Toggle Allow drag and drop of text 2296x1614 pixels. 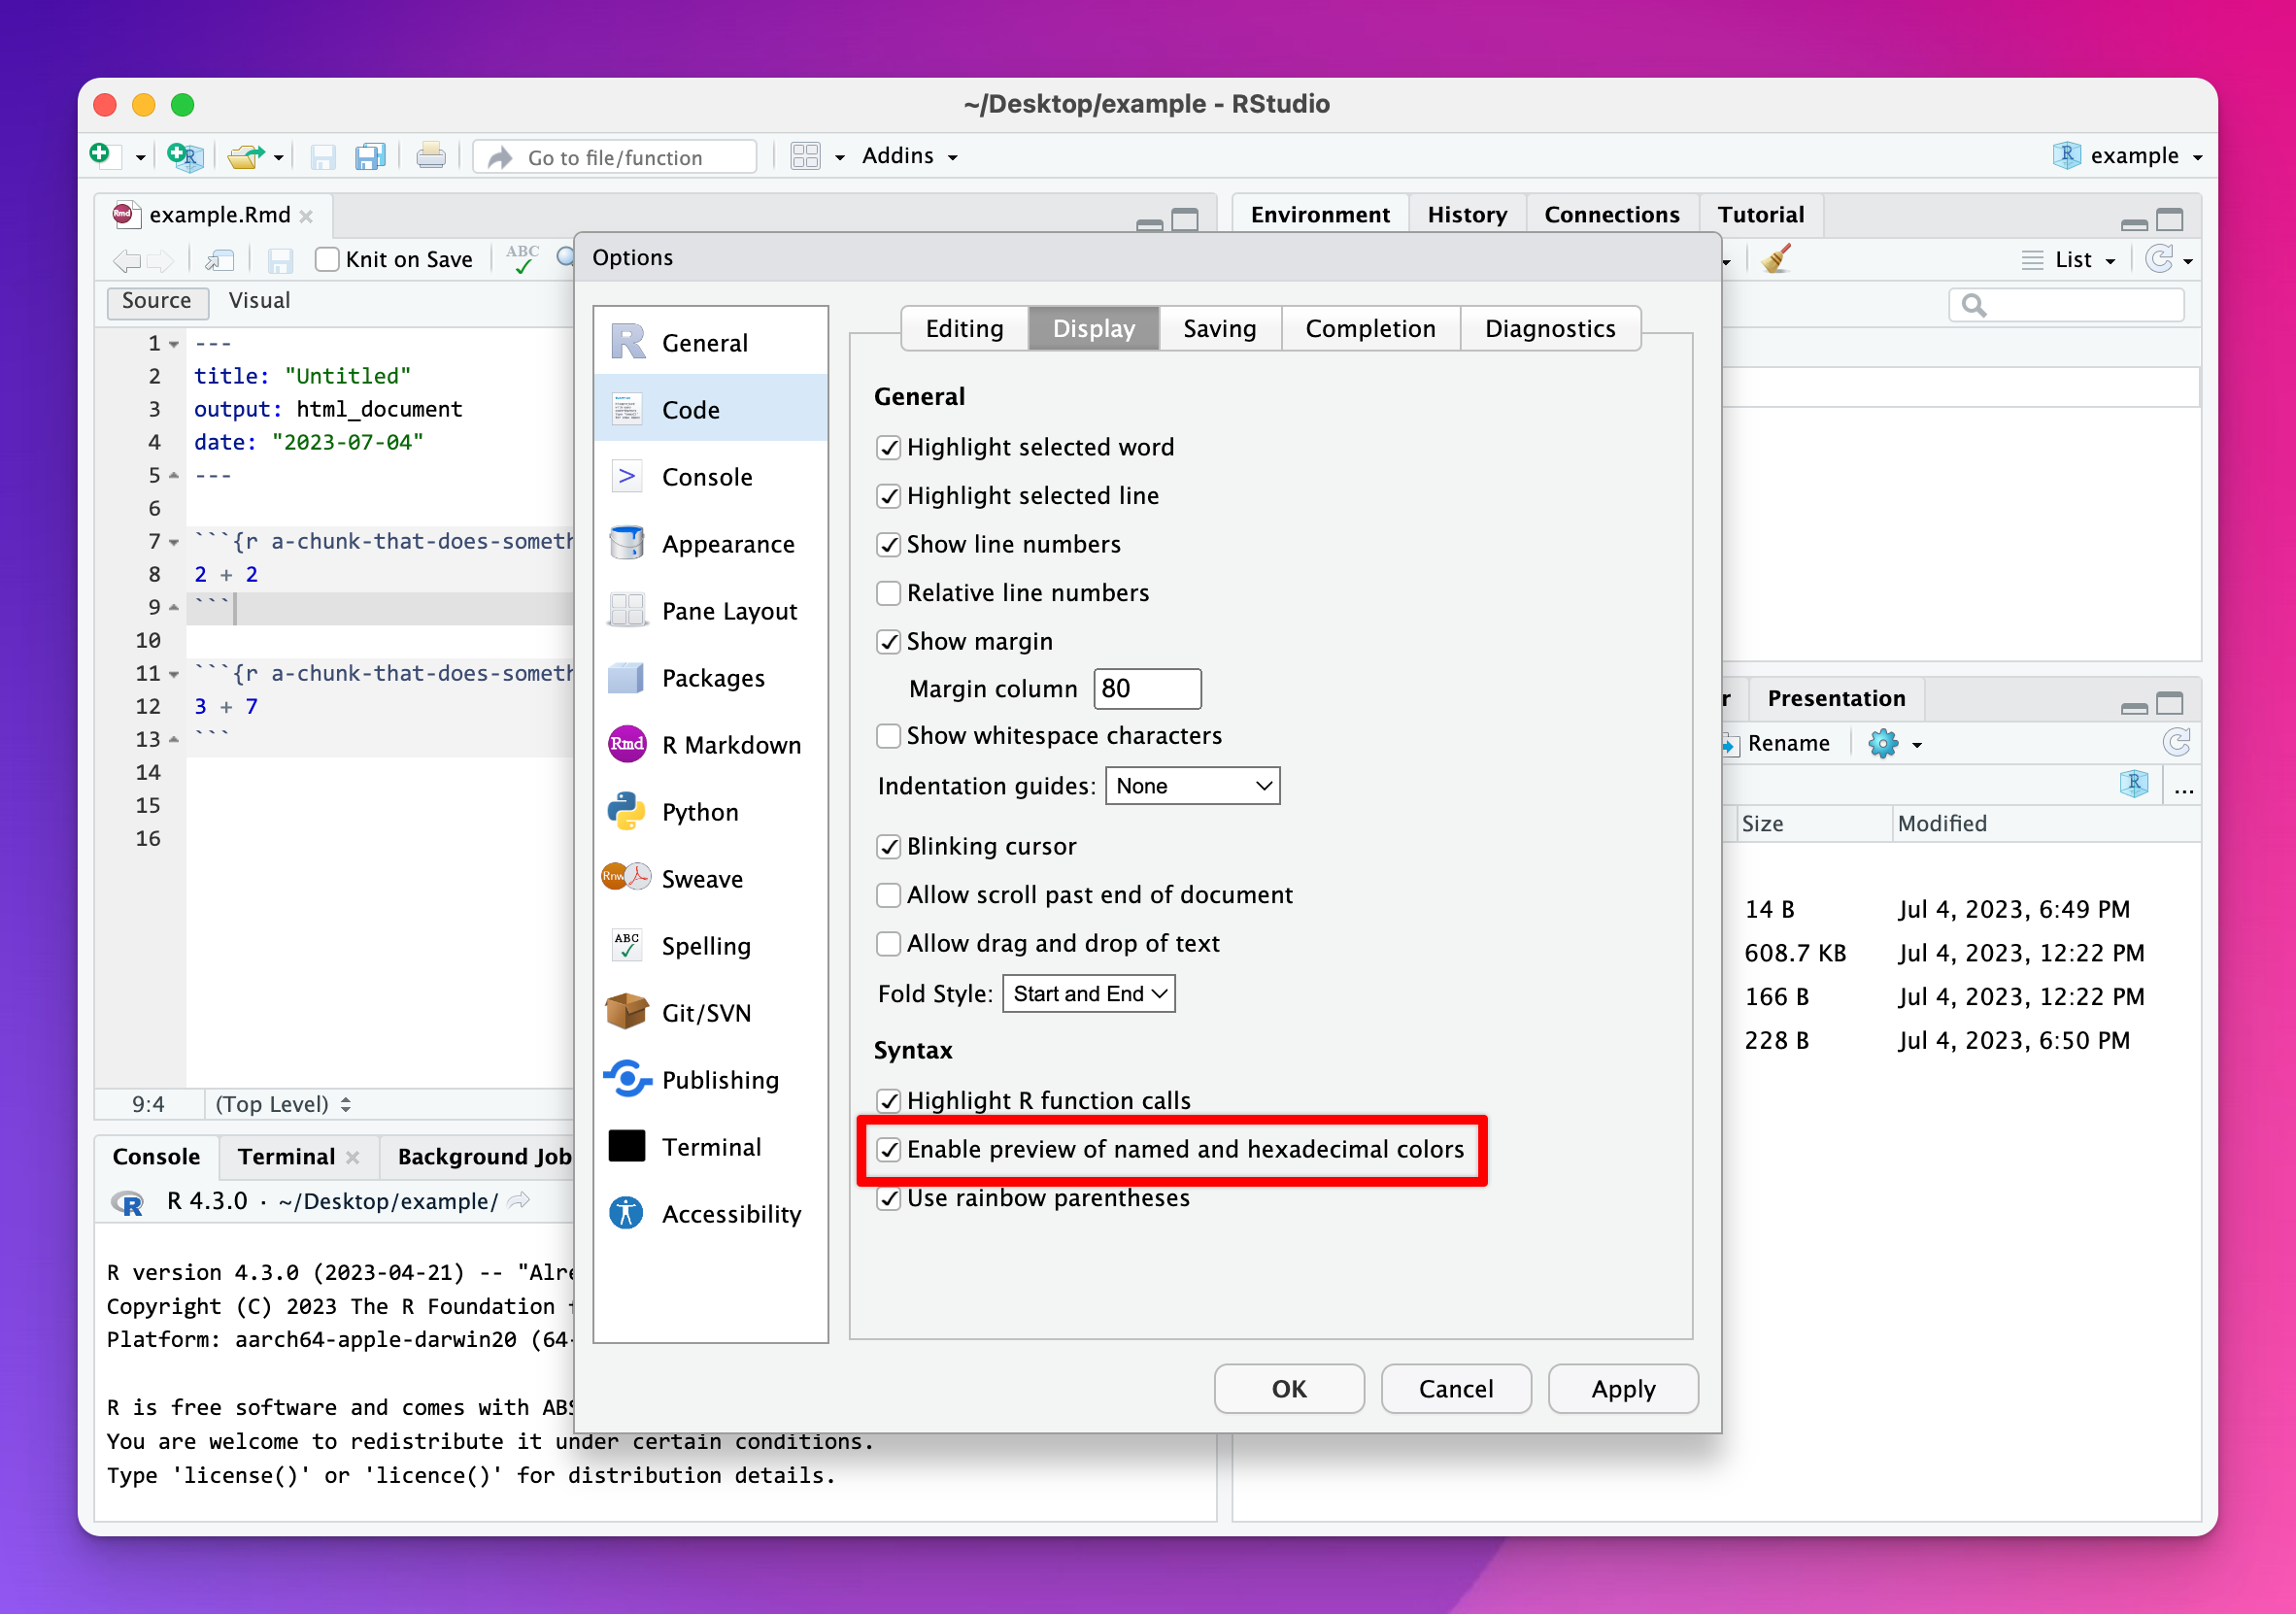point(888,944)
